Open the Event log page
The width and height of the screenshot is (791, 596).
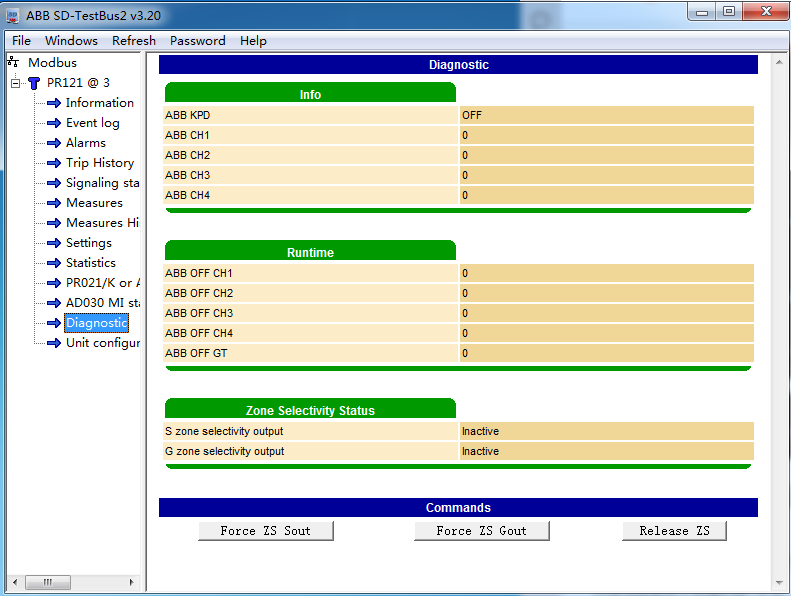pyautogui.click(x=93, y=123)
